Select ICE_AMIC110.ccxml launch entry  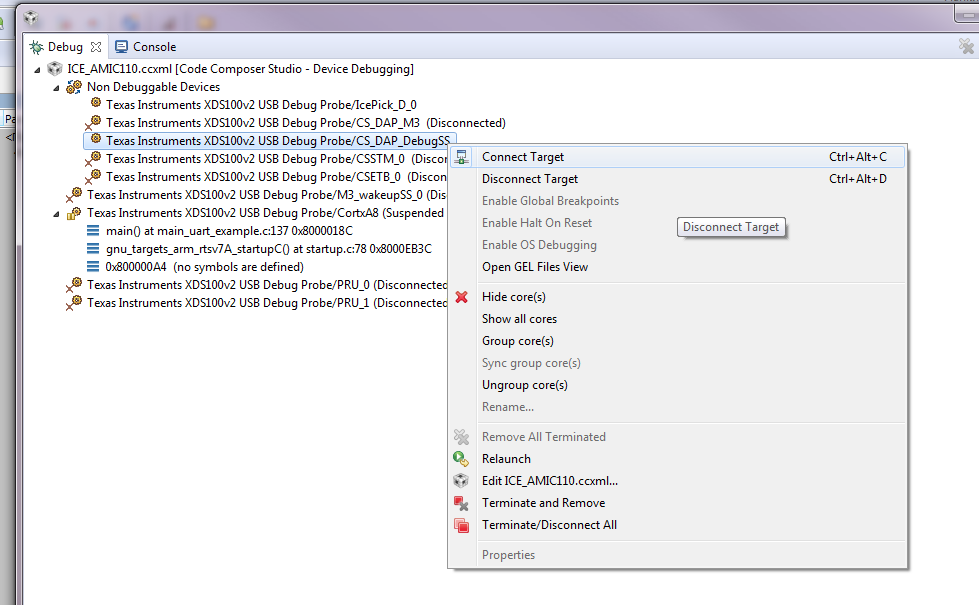(x=240, y=69)
